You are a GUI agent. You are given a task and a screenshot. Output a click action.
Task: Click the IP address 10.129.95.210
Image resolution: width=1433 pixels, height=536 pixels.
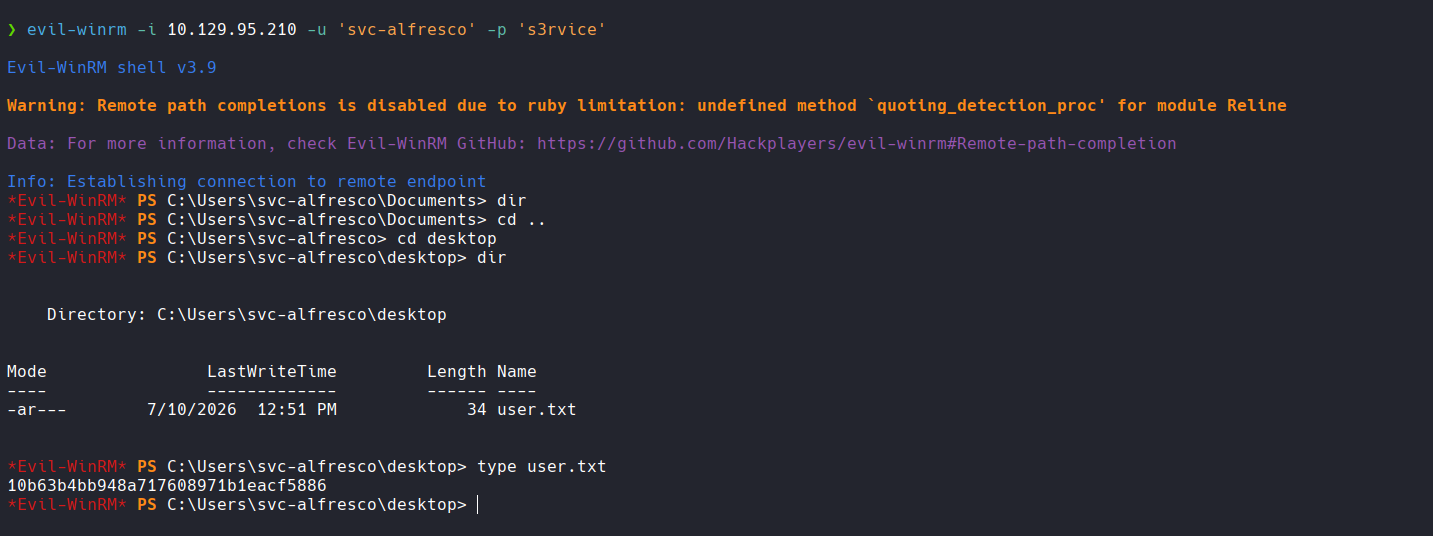[232, 30]
